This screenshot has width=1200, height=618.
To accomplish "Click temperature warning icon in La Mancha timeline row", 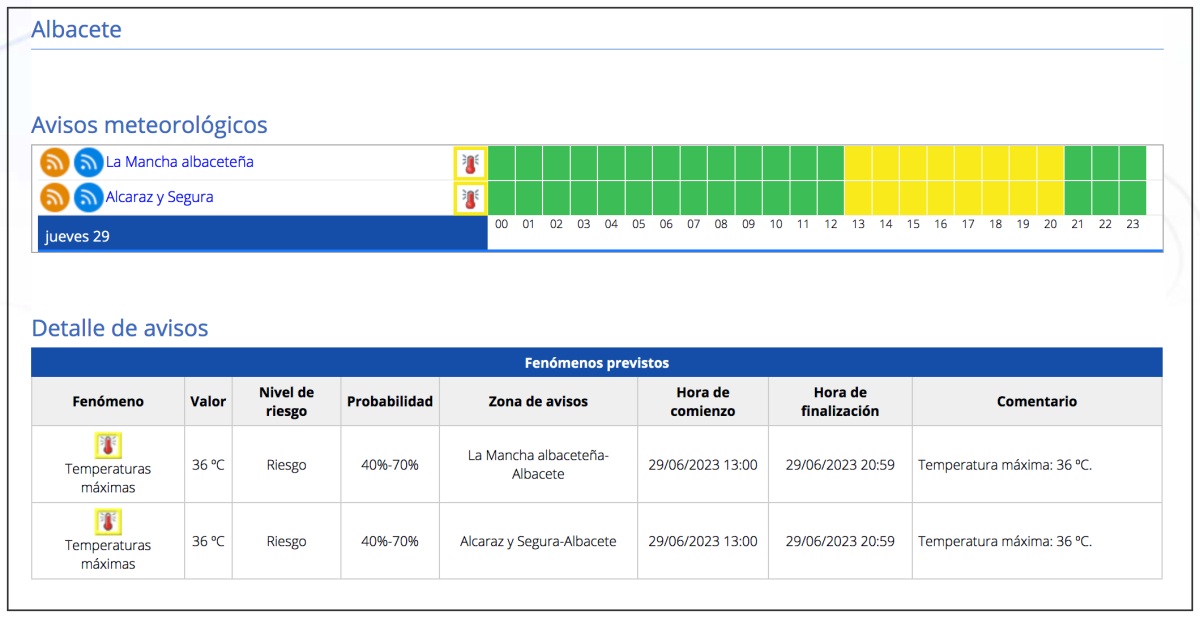I will click(x=470, y=162).
